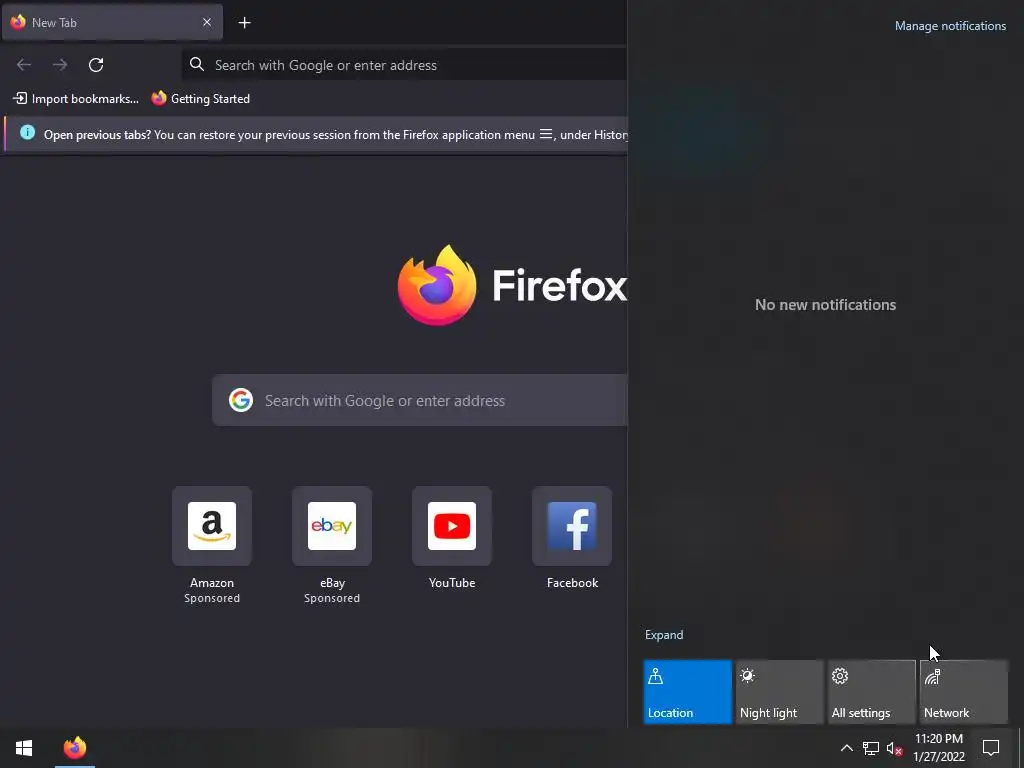Screen dimensions: 1024x768
Task: Open the Network quick action
Action: pos(964,692)
